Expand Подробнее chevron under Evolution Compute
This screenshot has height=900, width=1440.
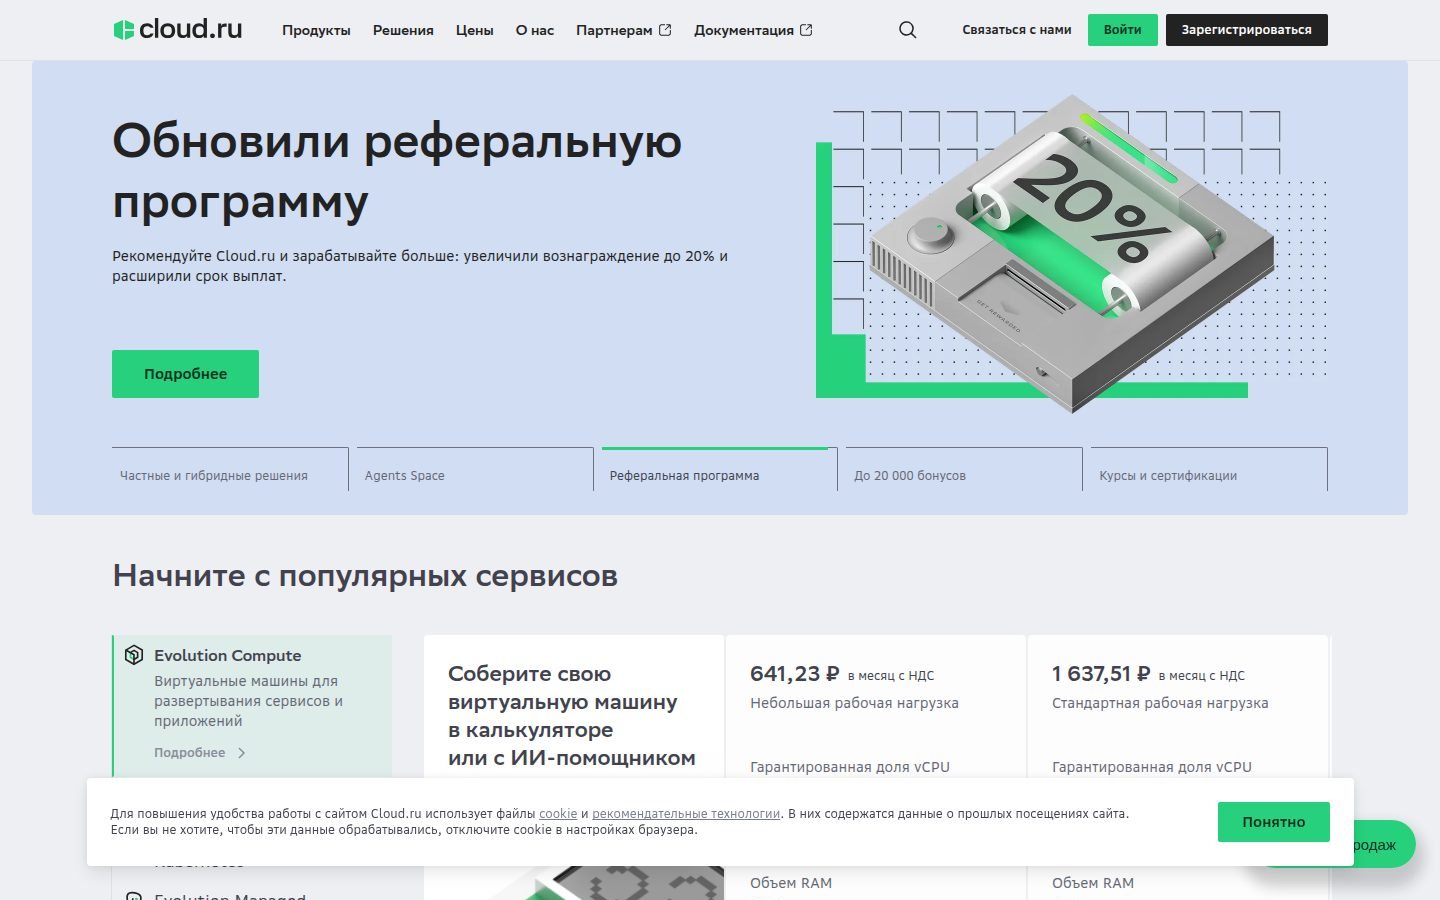tap(242, 753)
